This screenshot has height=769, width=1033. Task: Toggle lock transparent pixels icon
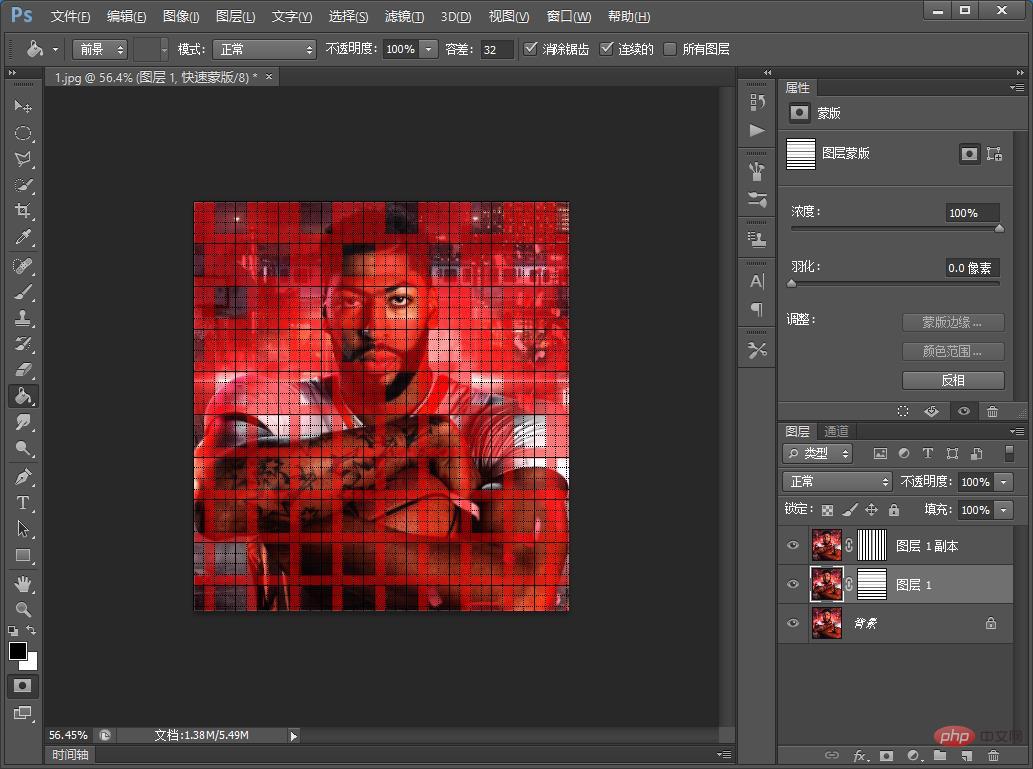[x=828, y=510]
